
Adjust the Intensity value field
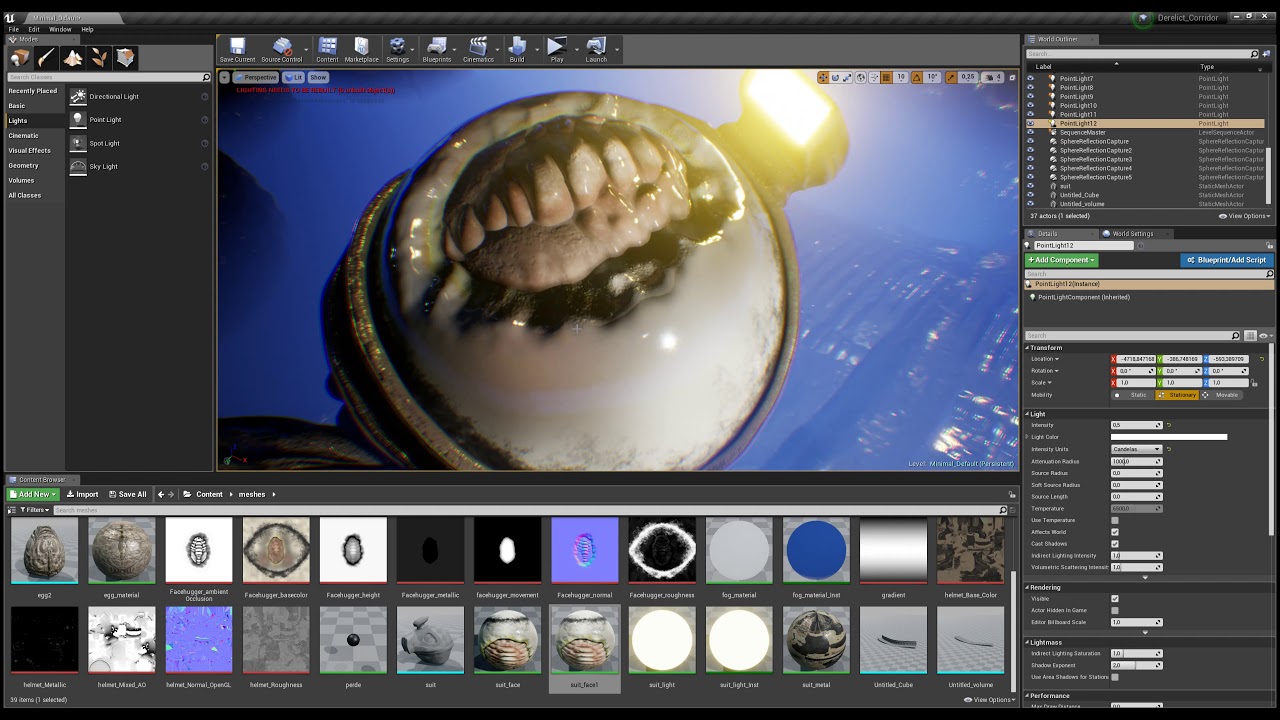point(1137,425)
